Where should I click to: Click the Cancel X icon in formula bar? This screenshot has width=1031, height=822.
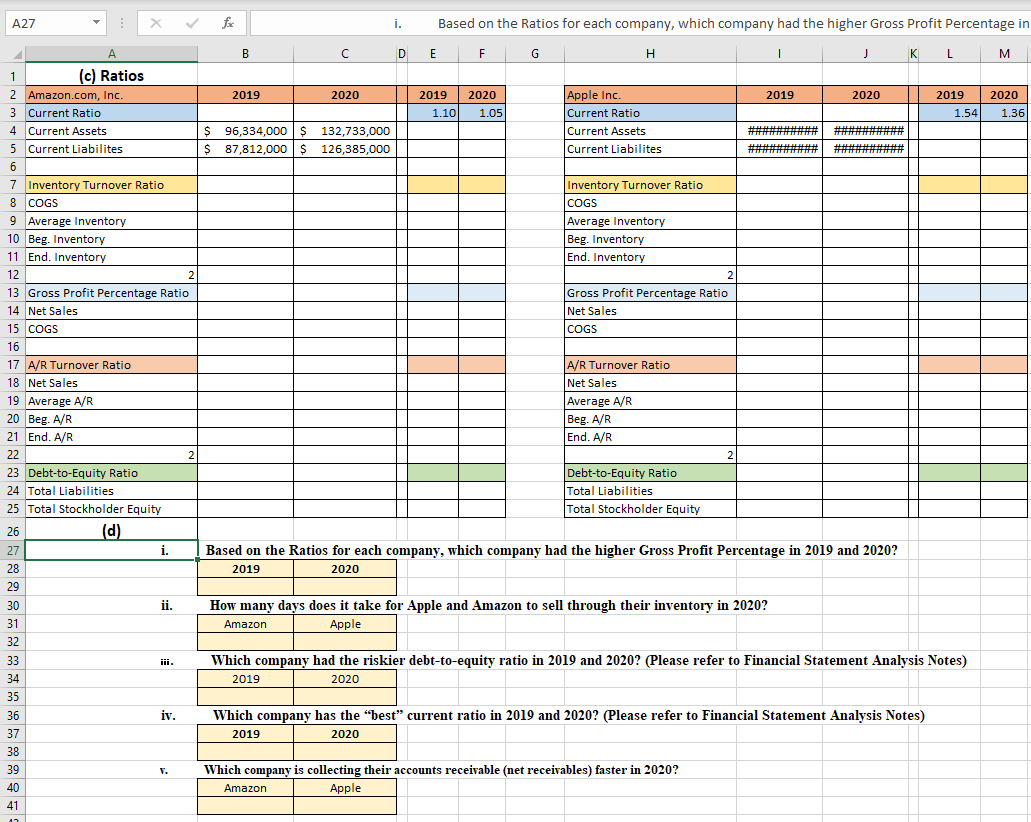click(x=156, y=23)
